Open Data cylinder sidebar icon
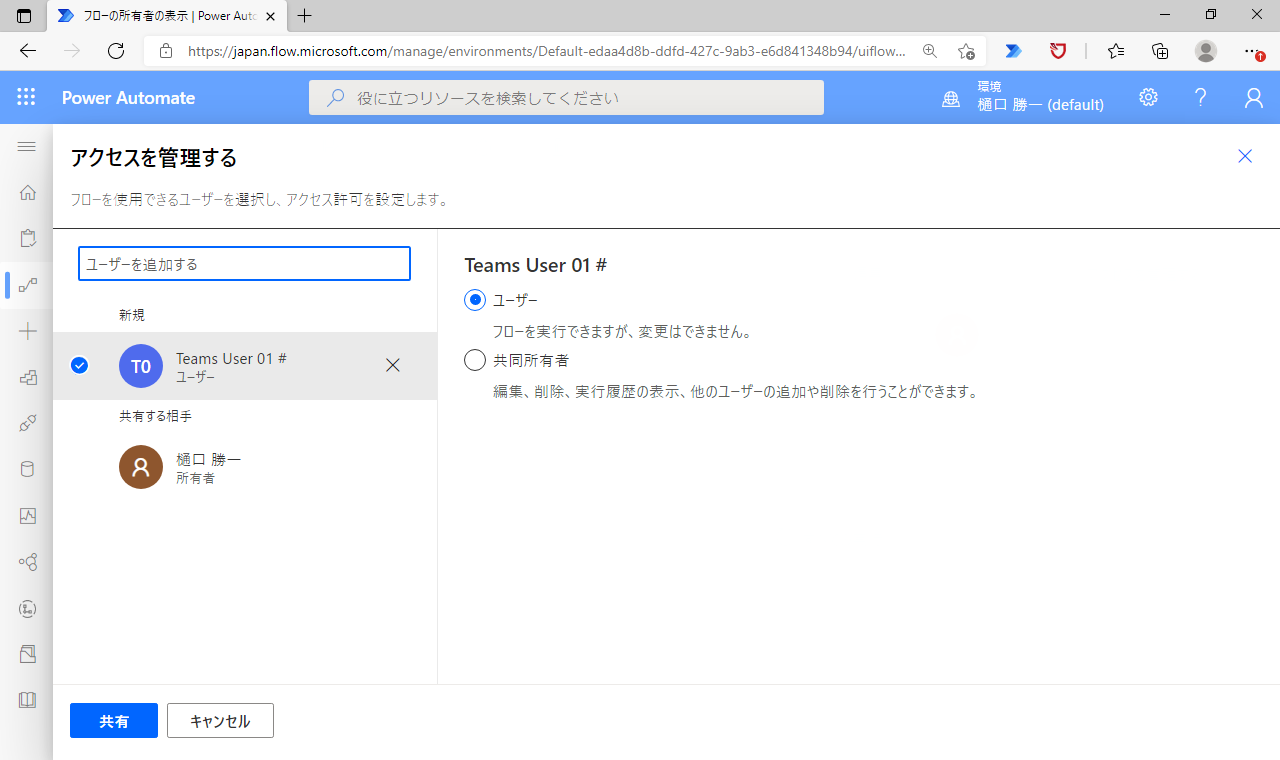The image size is (1280, 760). tap(28, 469)
